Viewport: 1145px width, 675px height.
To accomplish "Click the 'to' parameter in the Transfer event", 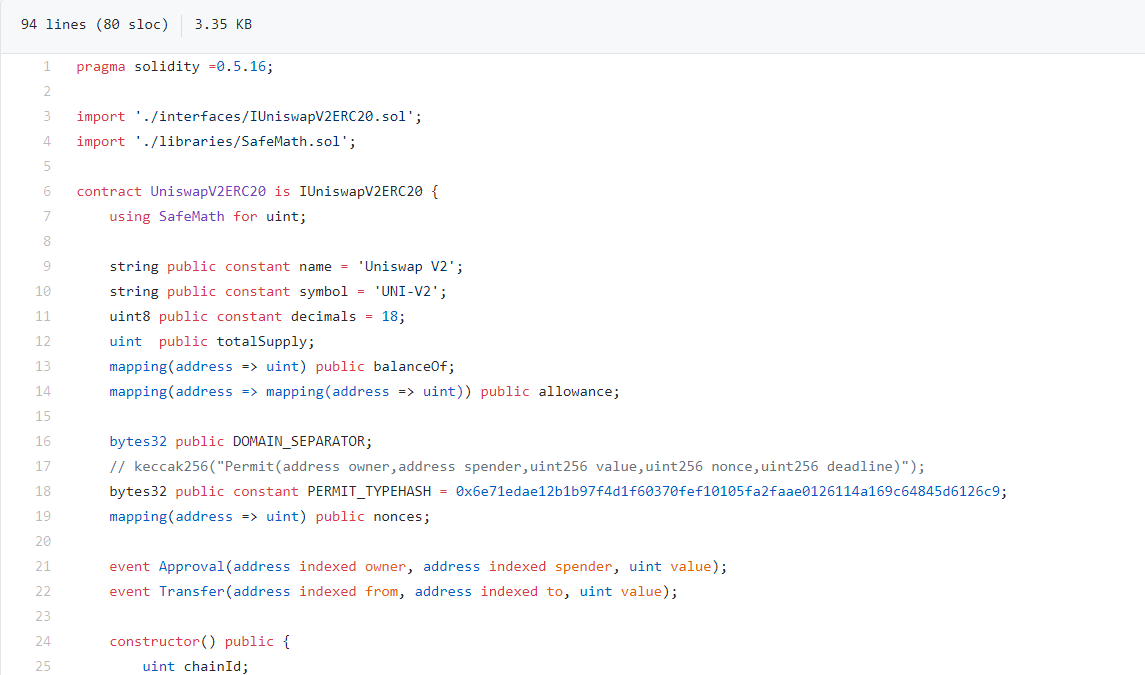I will [555, 592].
